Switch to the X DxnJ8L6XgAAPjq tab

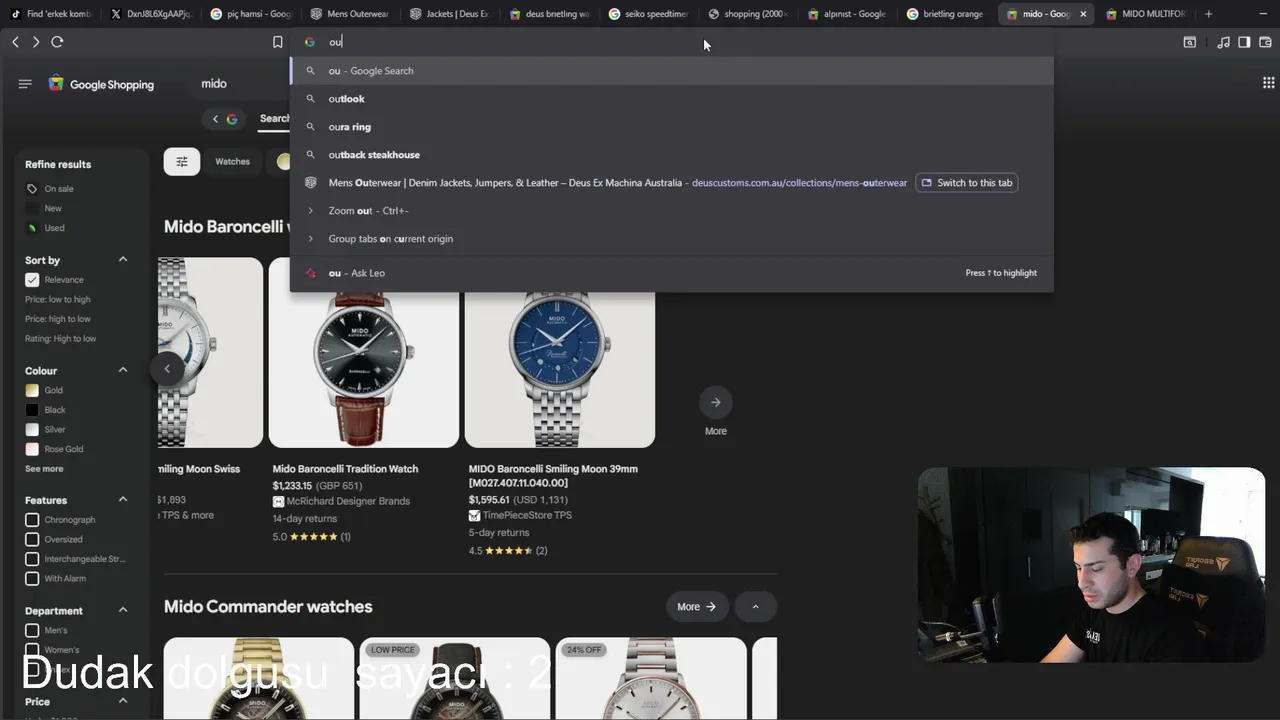(x=150, y=14)
